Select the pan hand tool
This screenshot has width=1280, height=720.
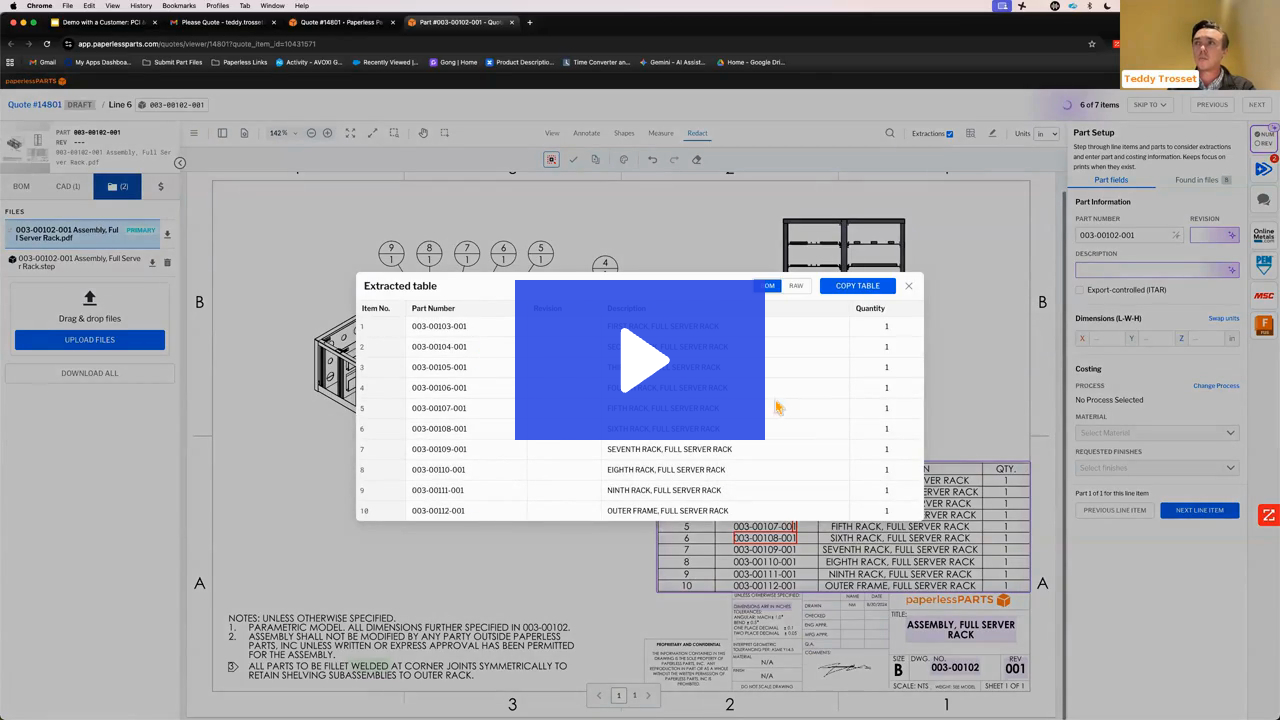(x=423, y=133)
